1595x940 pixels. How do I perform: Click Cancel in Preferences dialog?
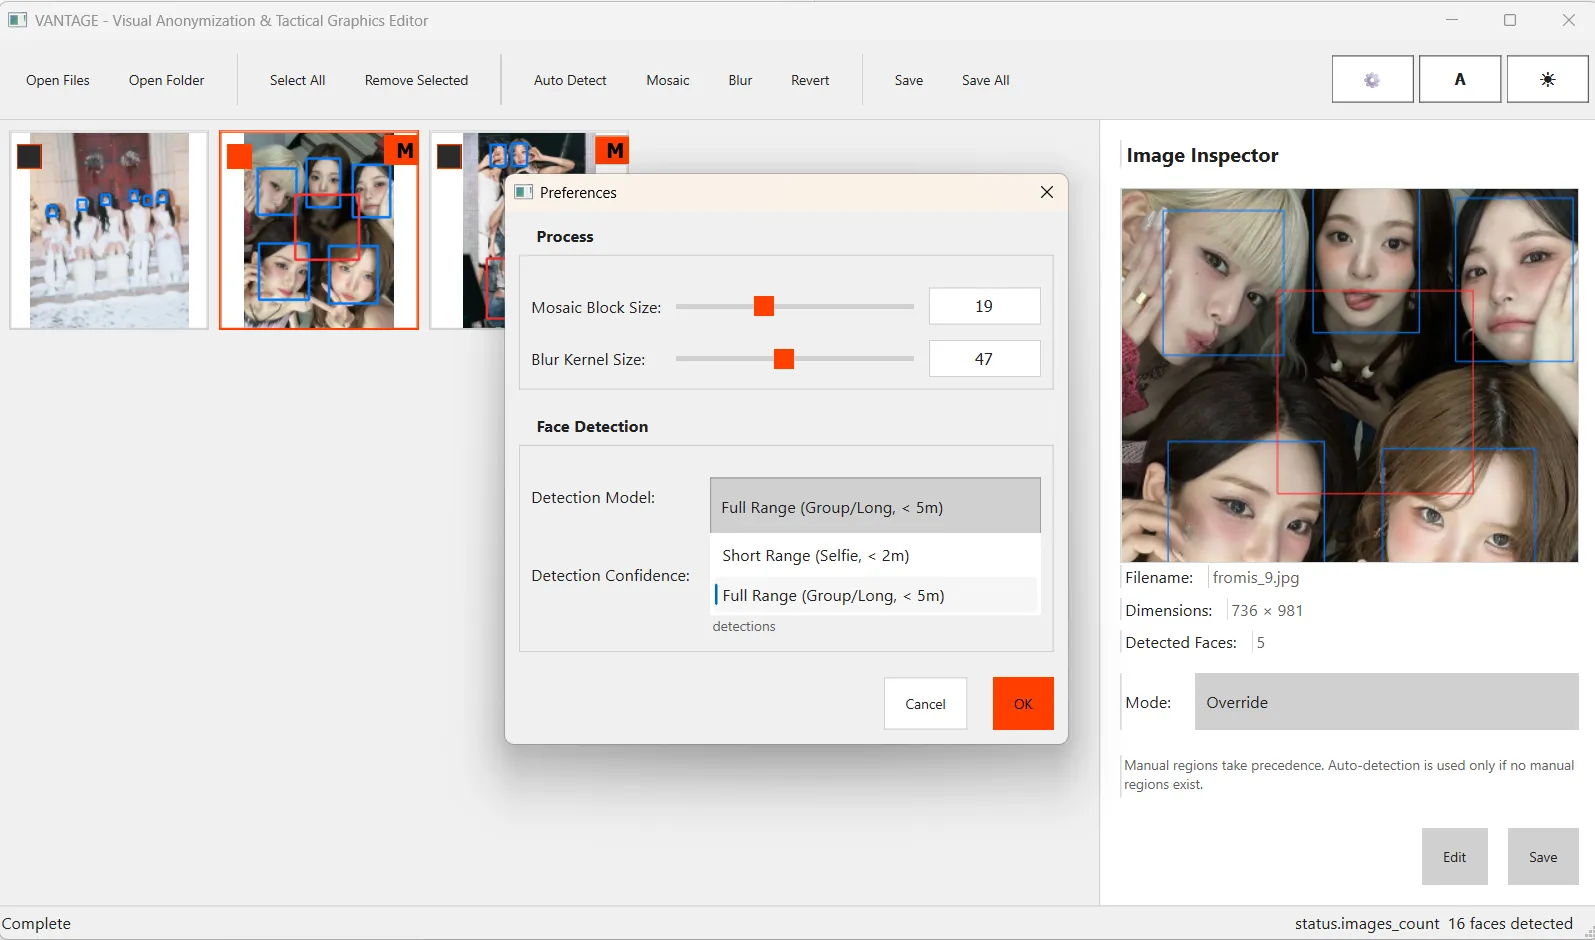(925, 703)
